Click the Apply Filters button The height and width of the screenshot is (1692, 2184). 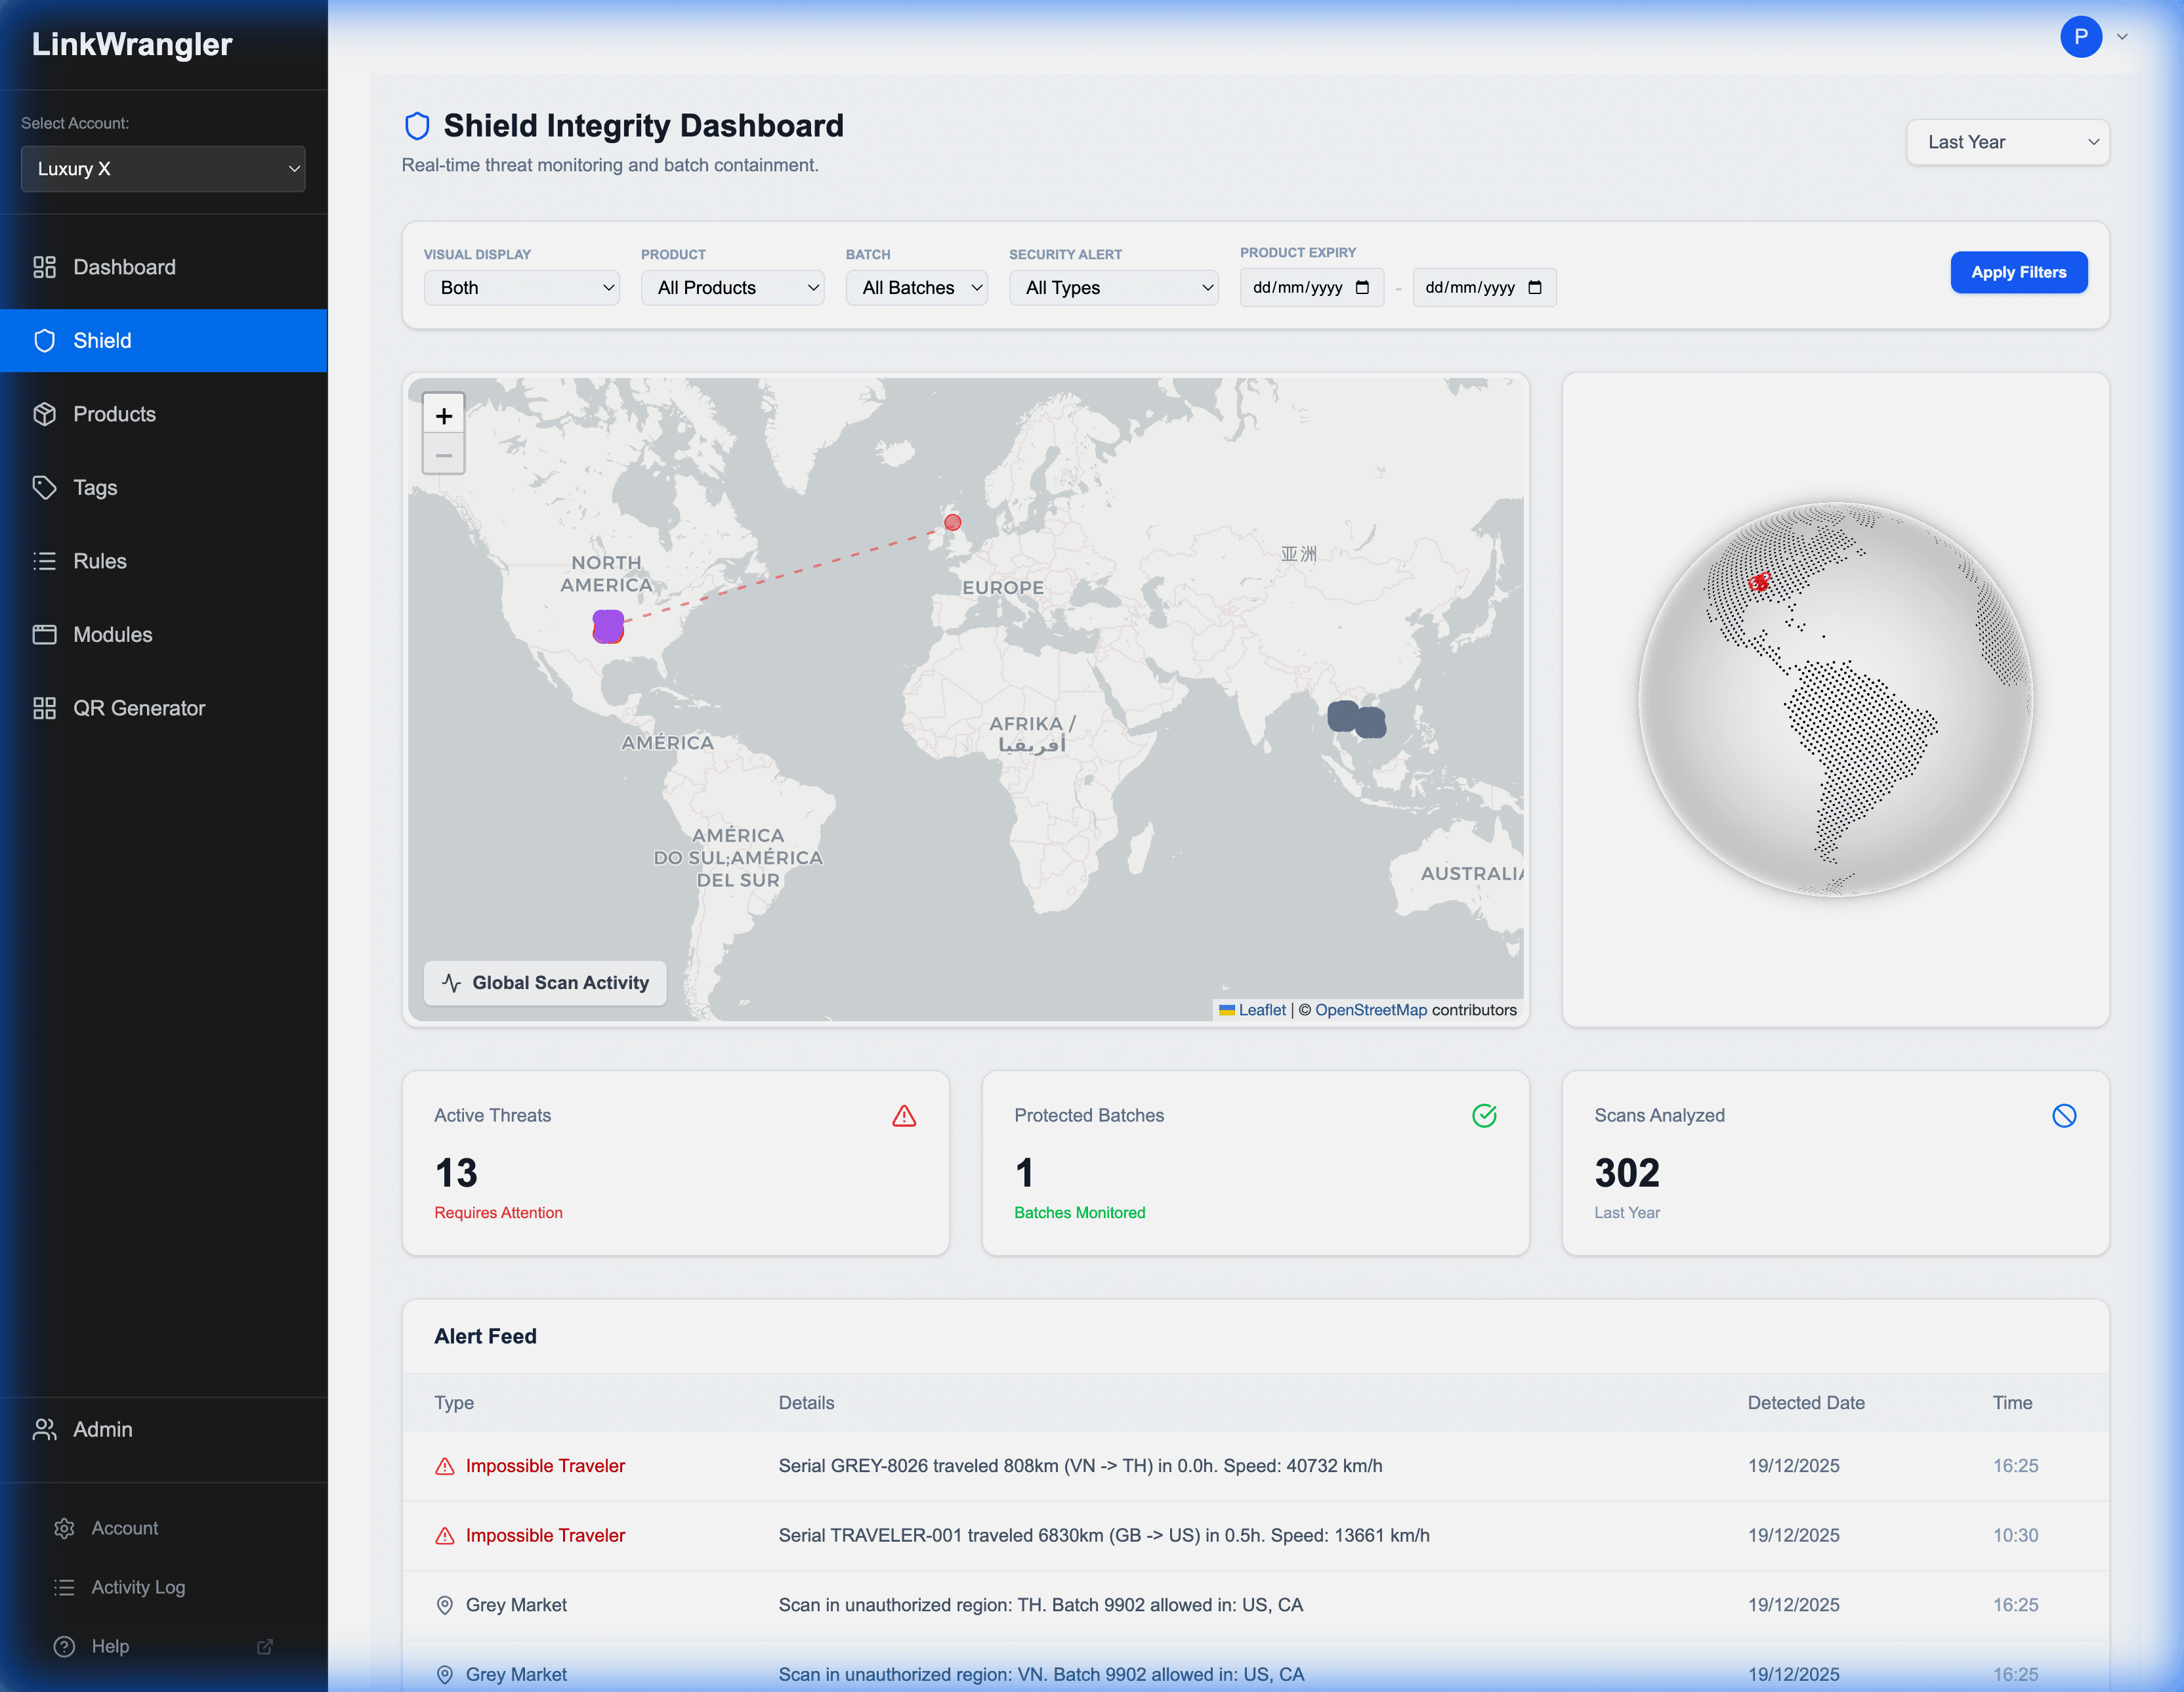tap(2018, 272)
